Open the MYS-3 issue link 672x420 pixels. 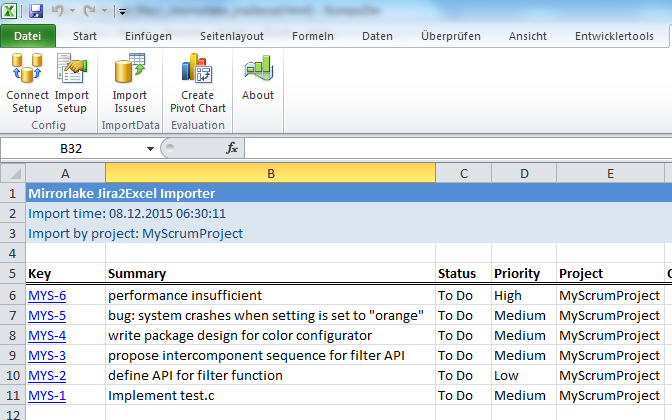point(47,356)
